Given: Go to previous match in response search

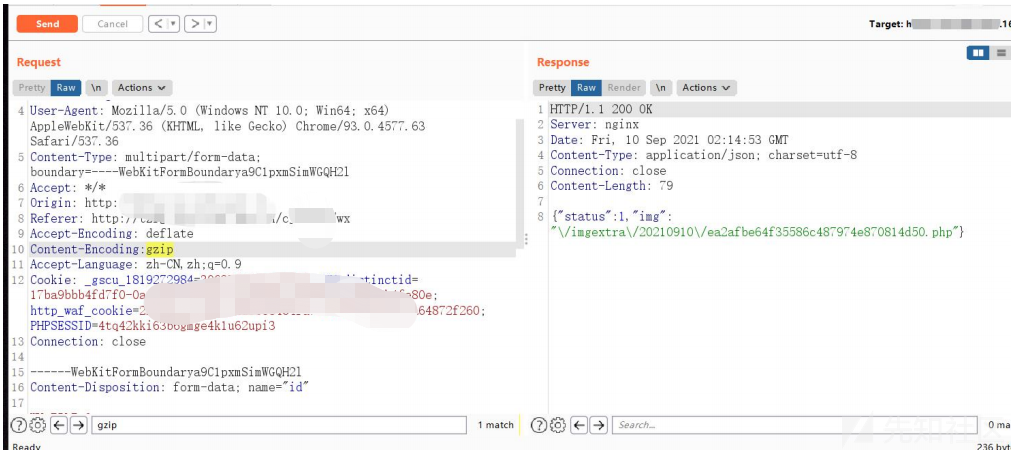Looking at the screenshot, I should point(579,425).
